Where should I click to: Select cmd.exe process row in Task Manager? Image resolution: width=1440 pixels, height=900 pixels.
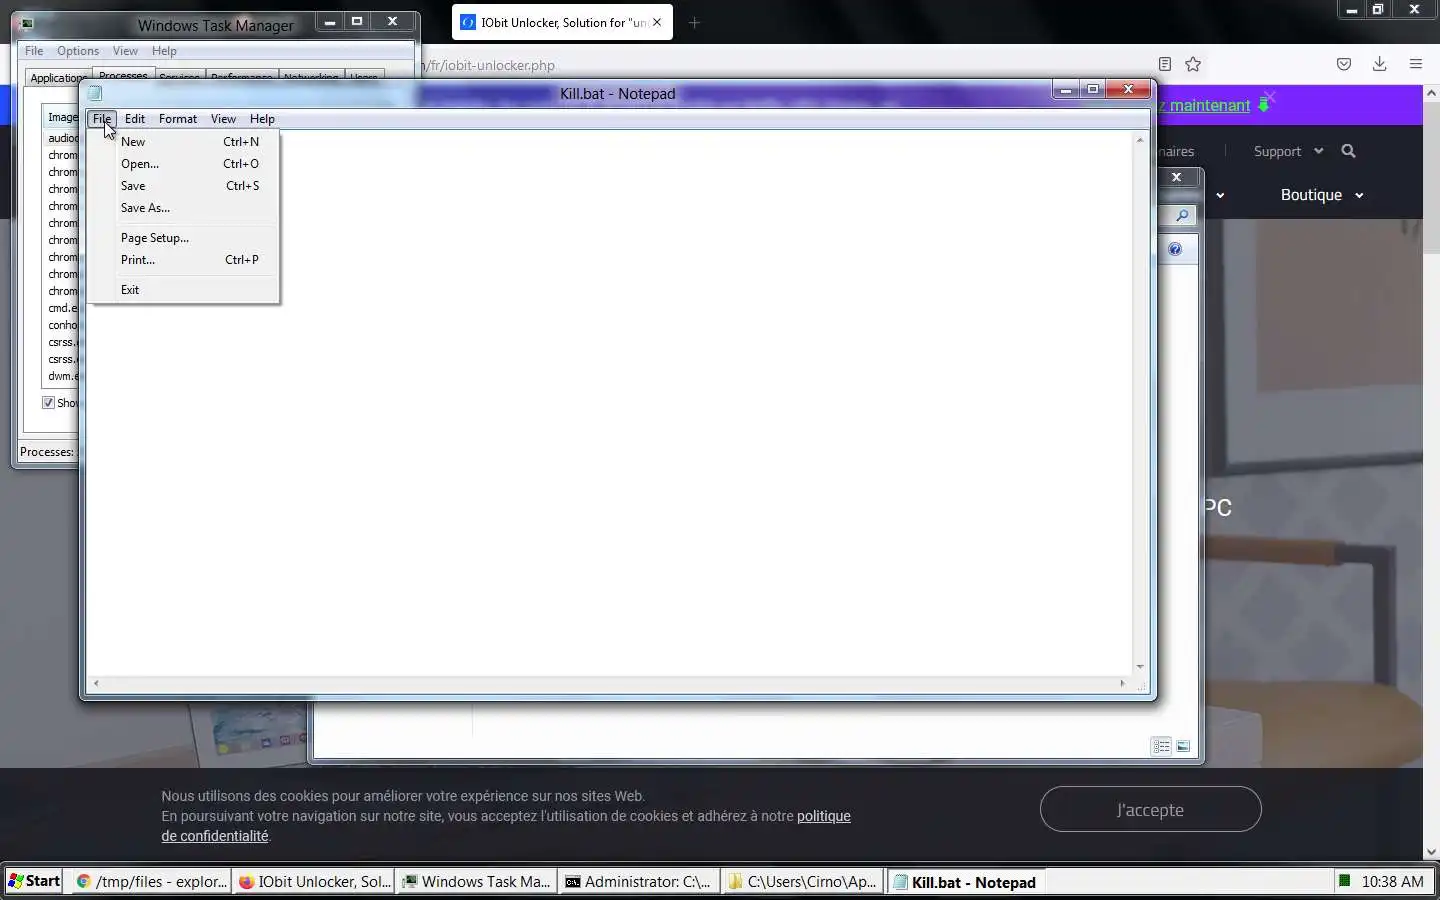(x=63, y=309)
